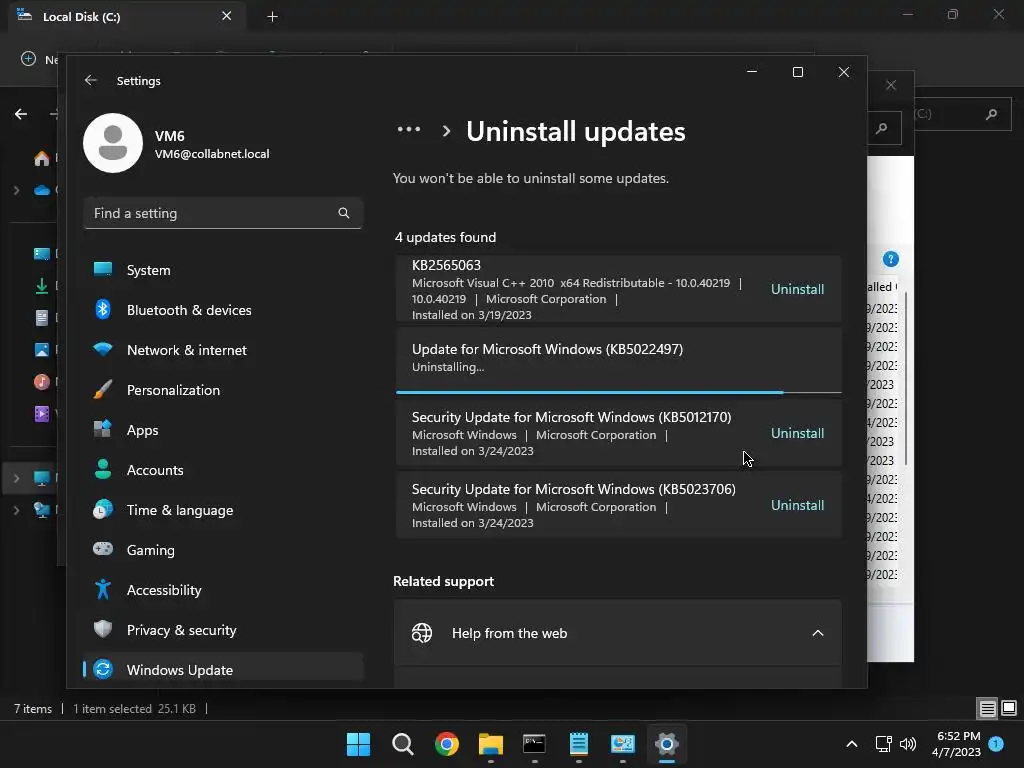1024x768 pixels.
Task: Click the Downloads icon in Explorer sidebar
Action: [42, 285]
